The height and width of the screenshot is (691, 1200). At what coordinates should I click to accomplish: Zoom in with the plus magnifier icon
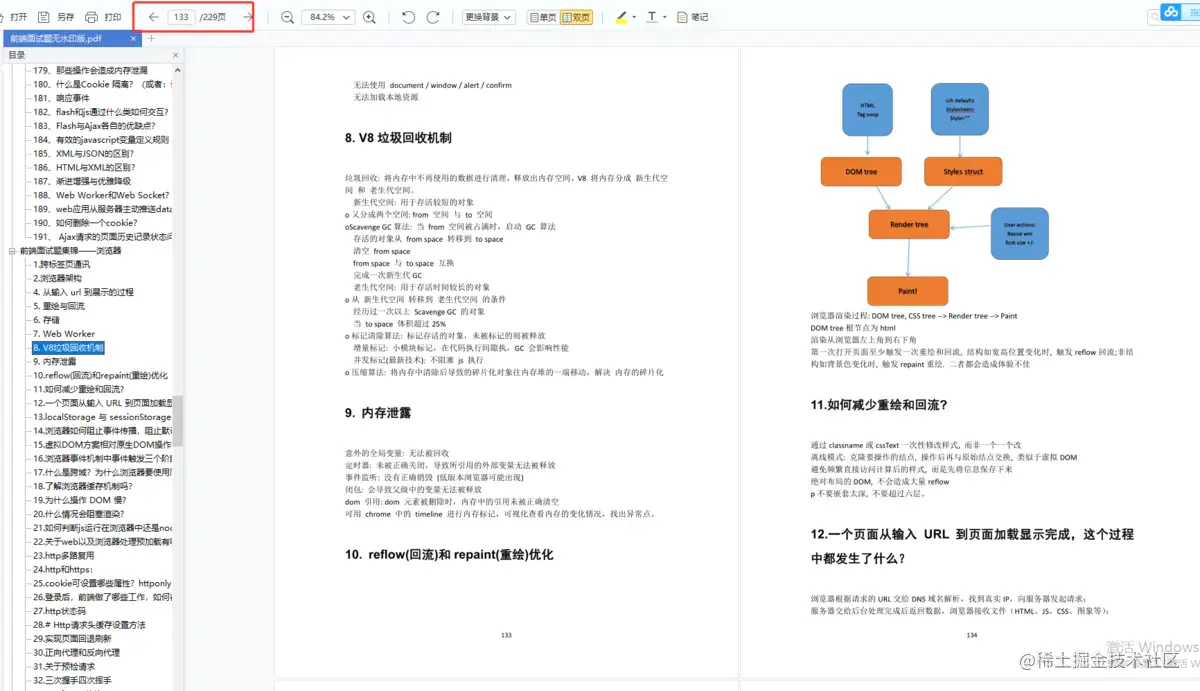point(370,17)
